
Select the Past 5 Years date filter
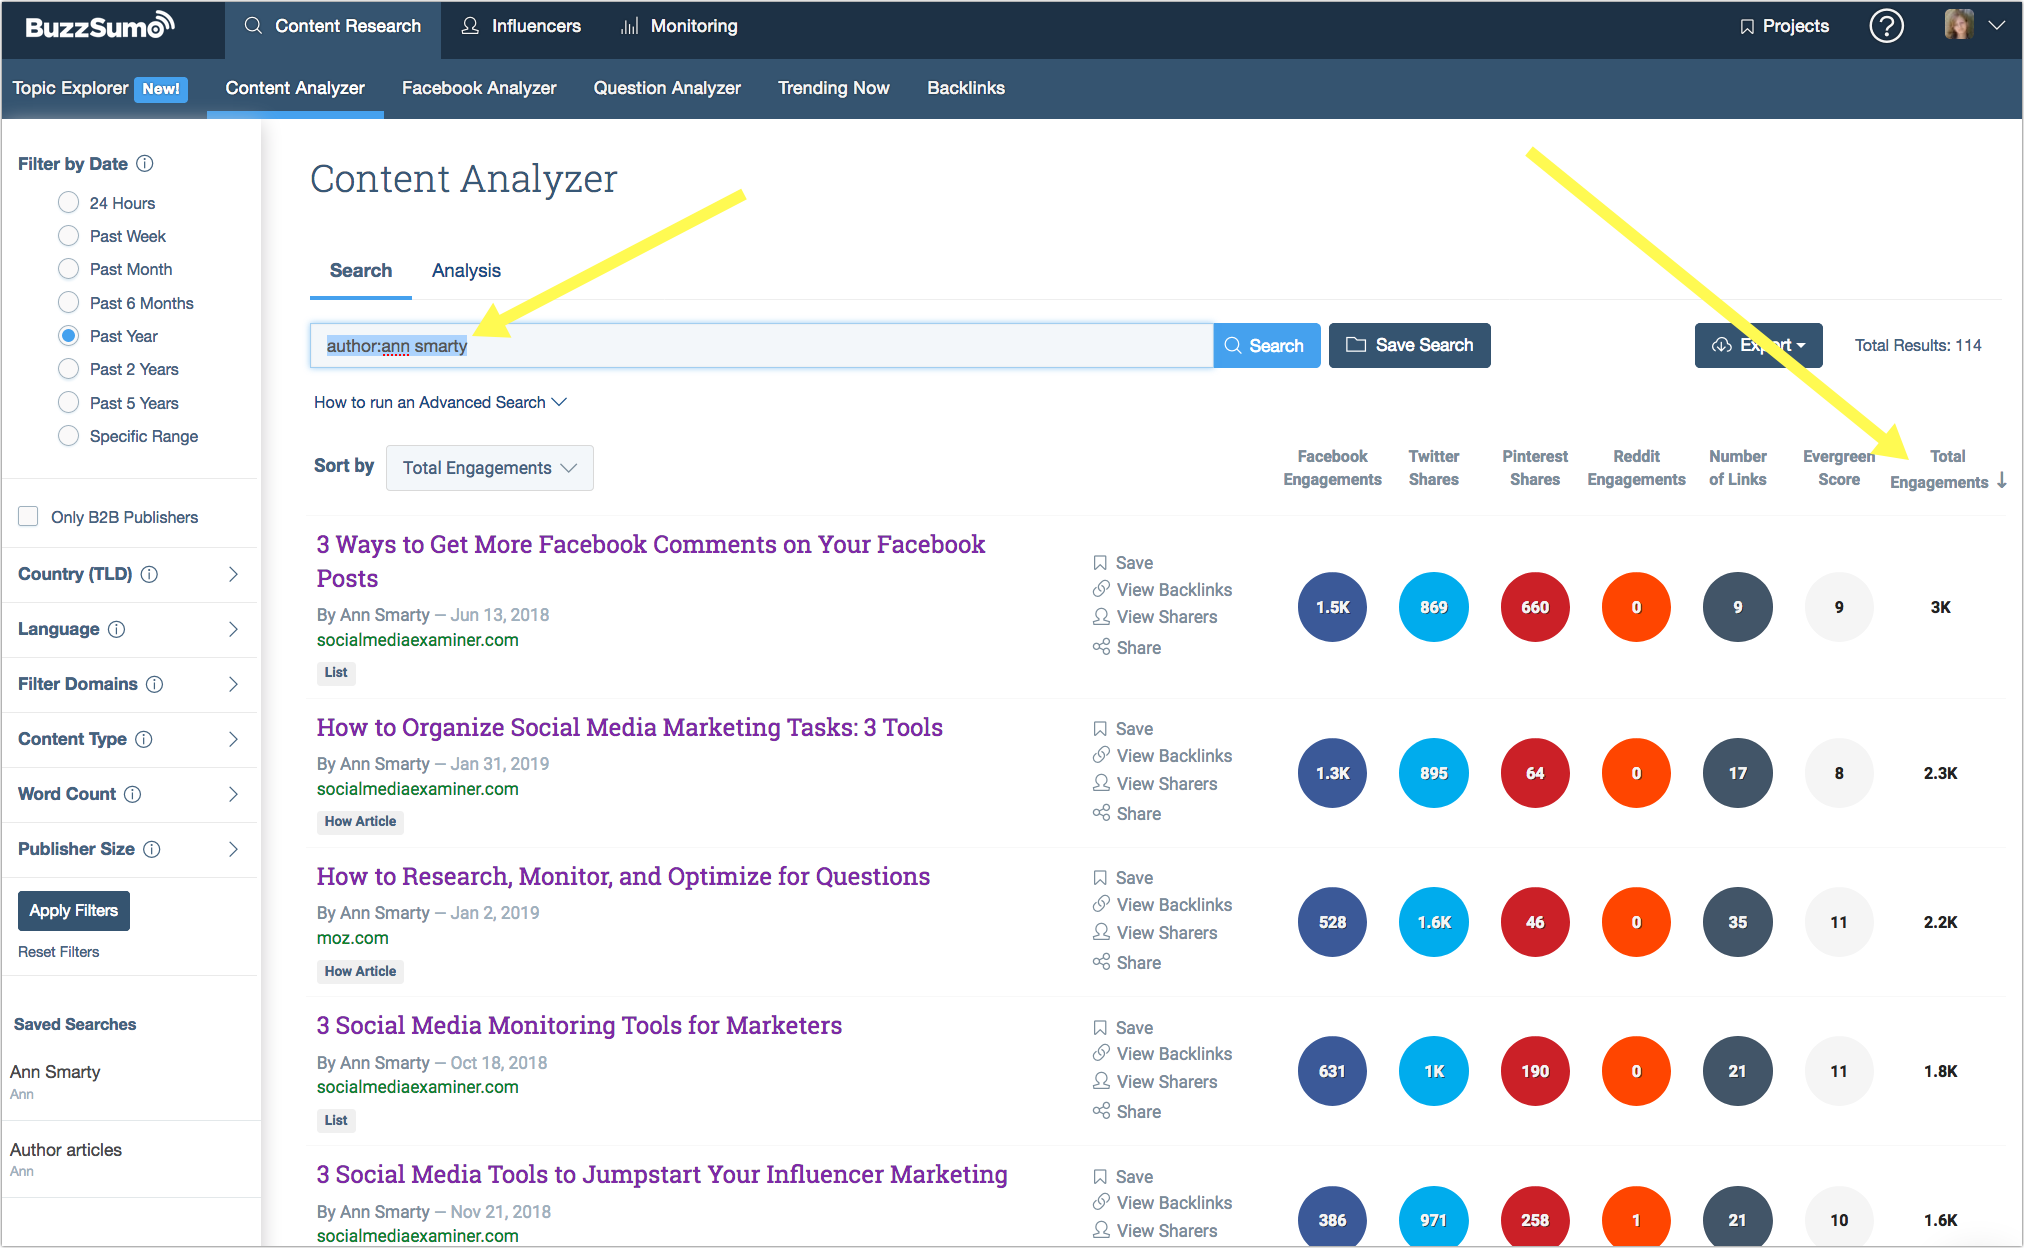pyautogui.click(x=68, y=402)
